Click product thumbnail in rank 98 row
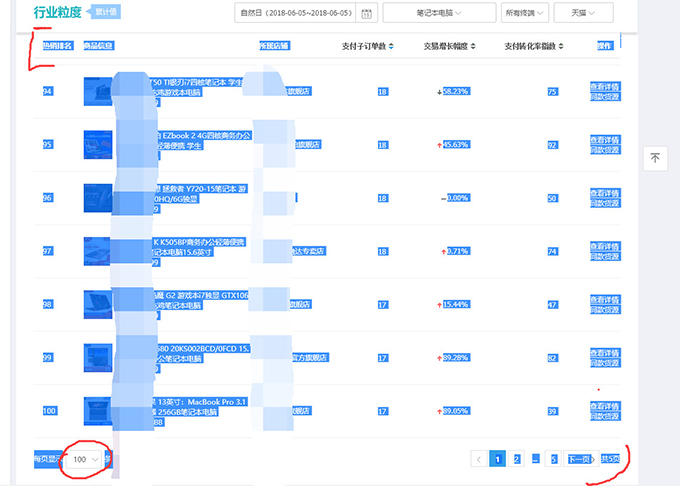This screenshot has height=486, width=680. 98,305
